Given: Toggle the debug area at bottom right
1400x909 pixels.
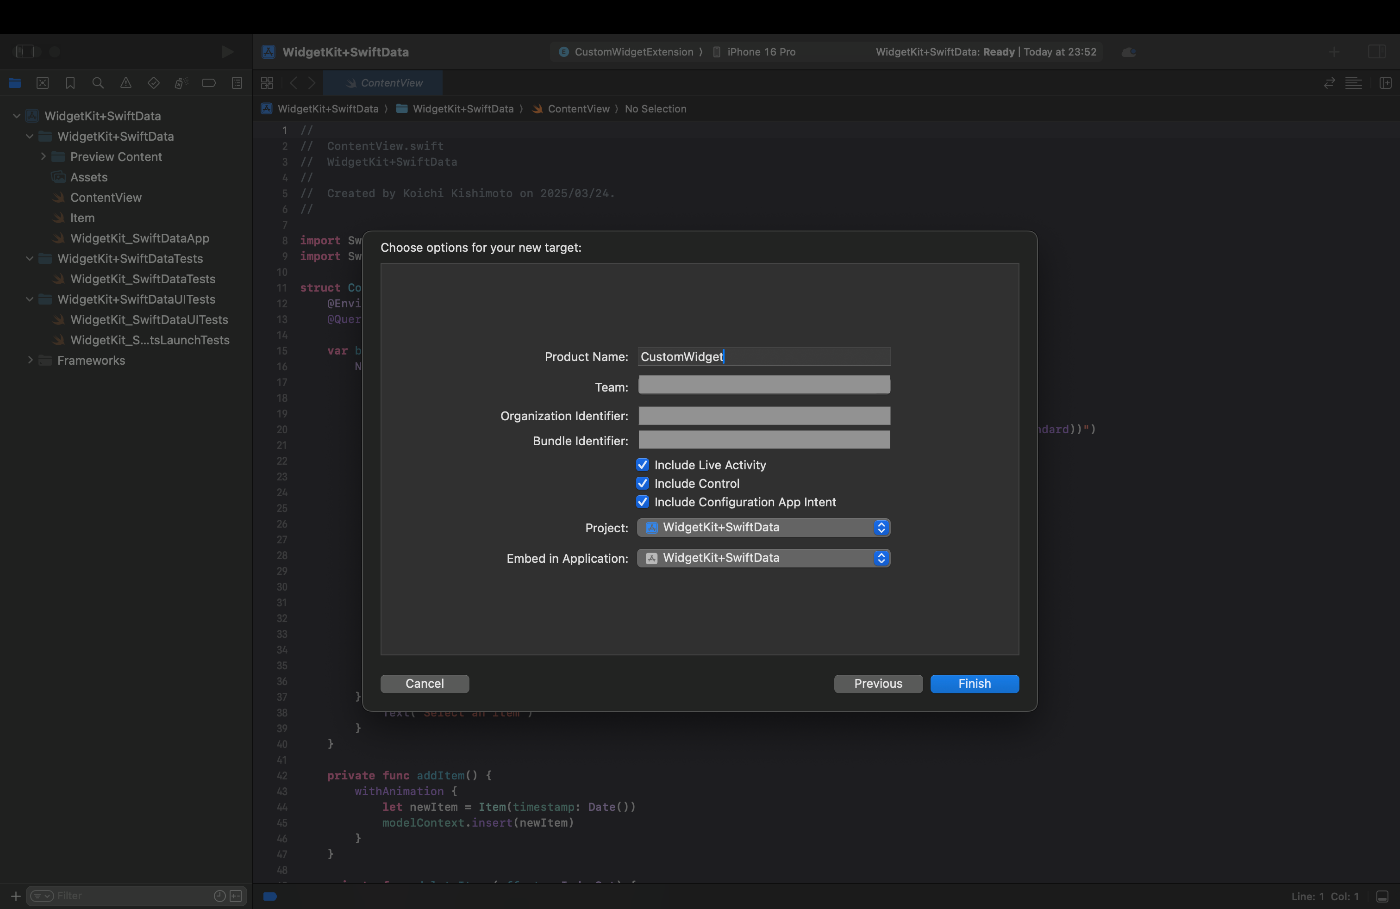Looking at the screenshot, I should point(1382,896).
